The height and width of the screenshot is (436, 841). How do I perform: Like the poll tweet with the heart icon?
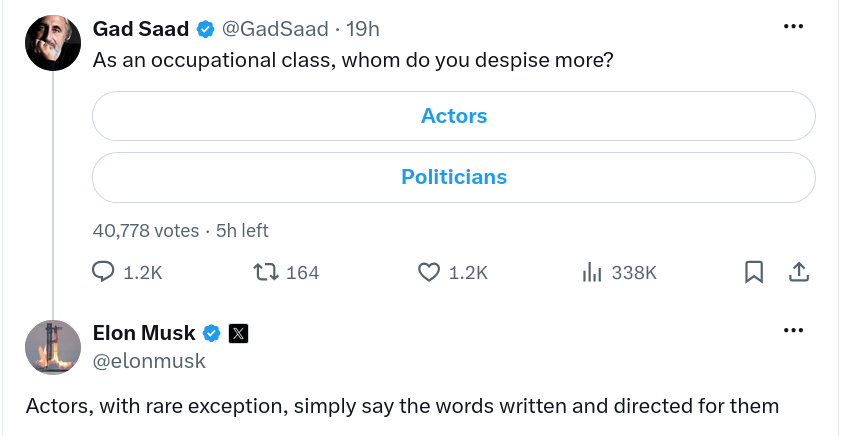coord(429,272)
